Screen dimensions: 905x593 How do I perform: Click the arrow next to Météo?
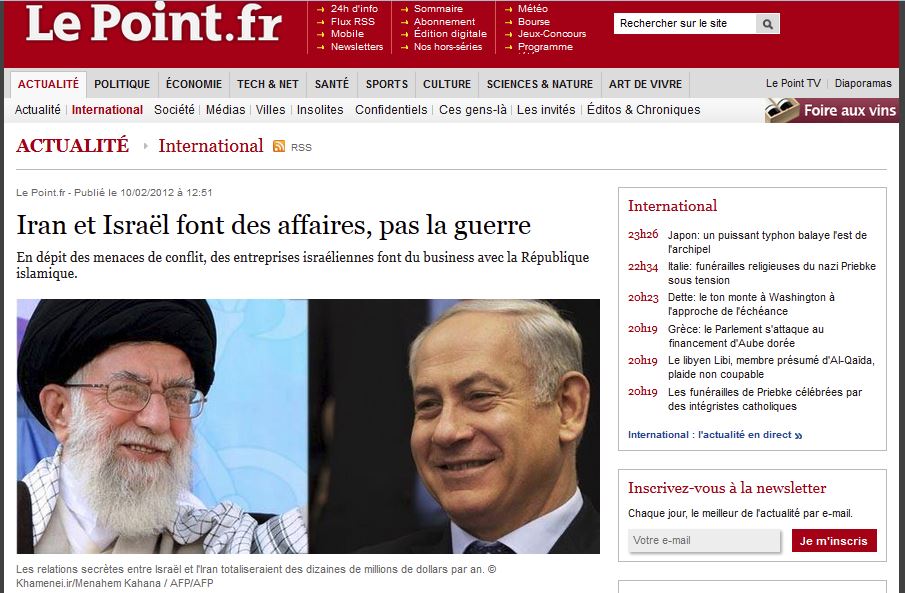[x=508, y=9]
